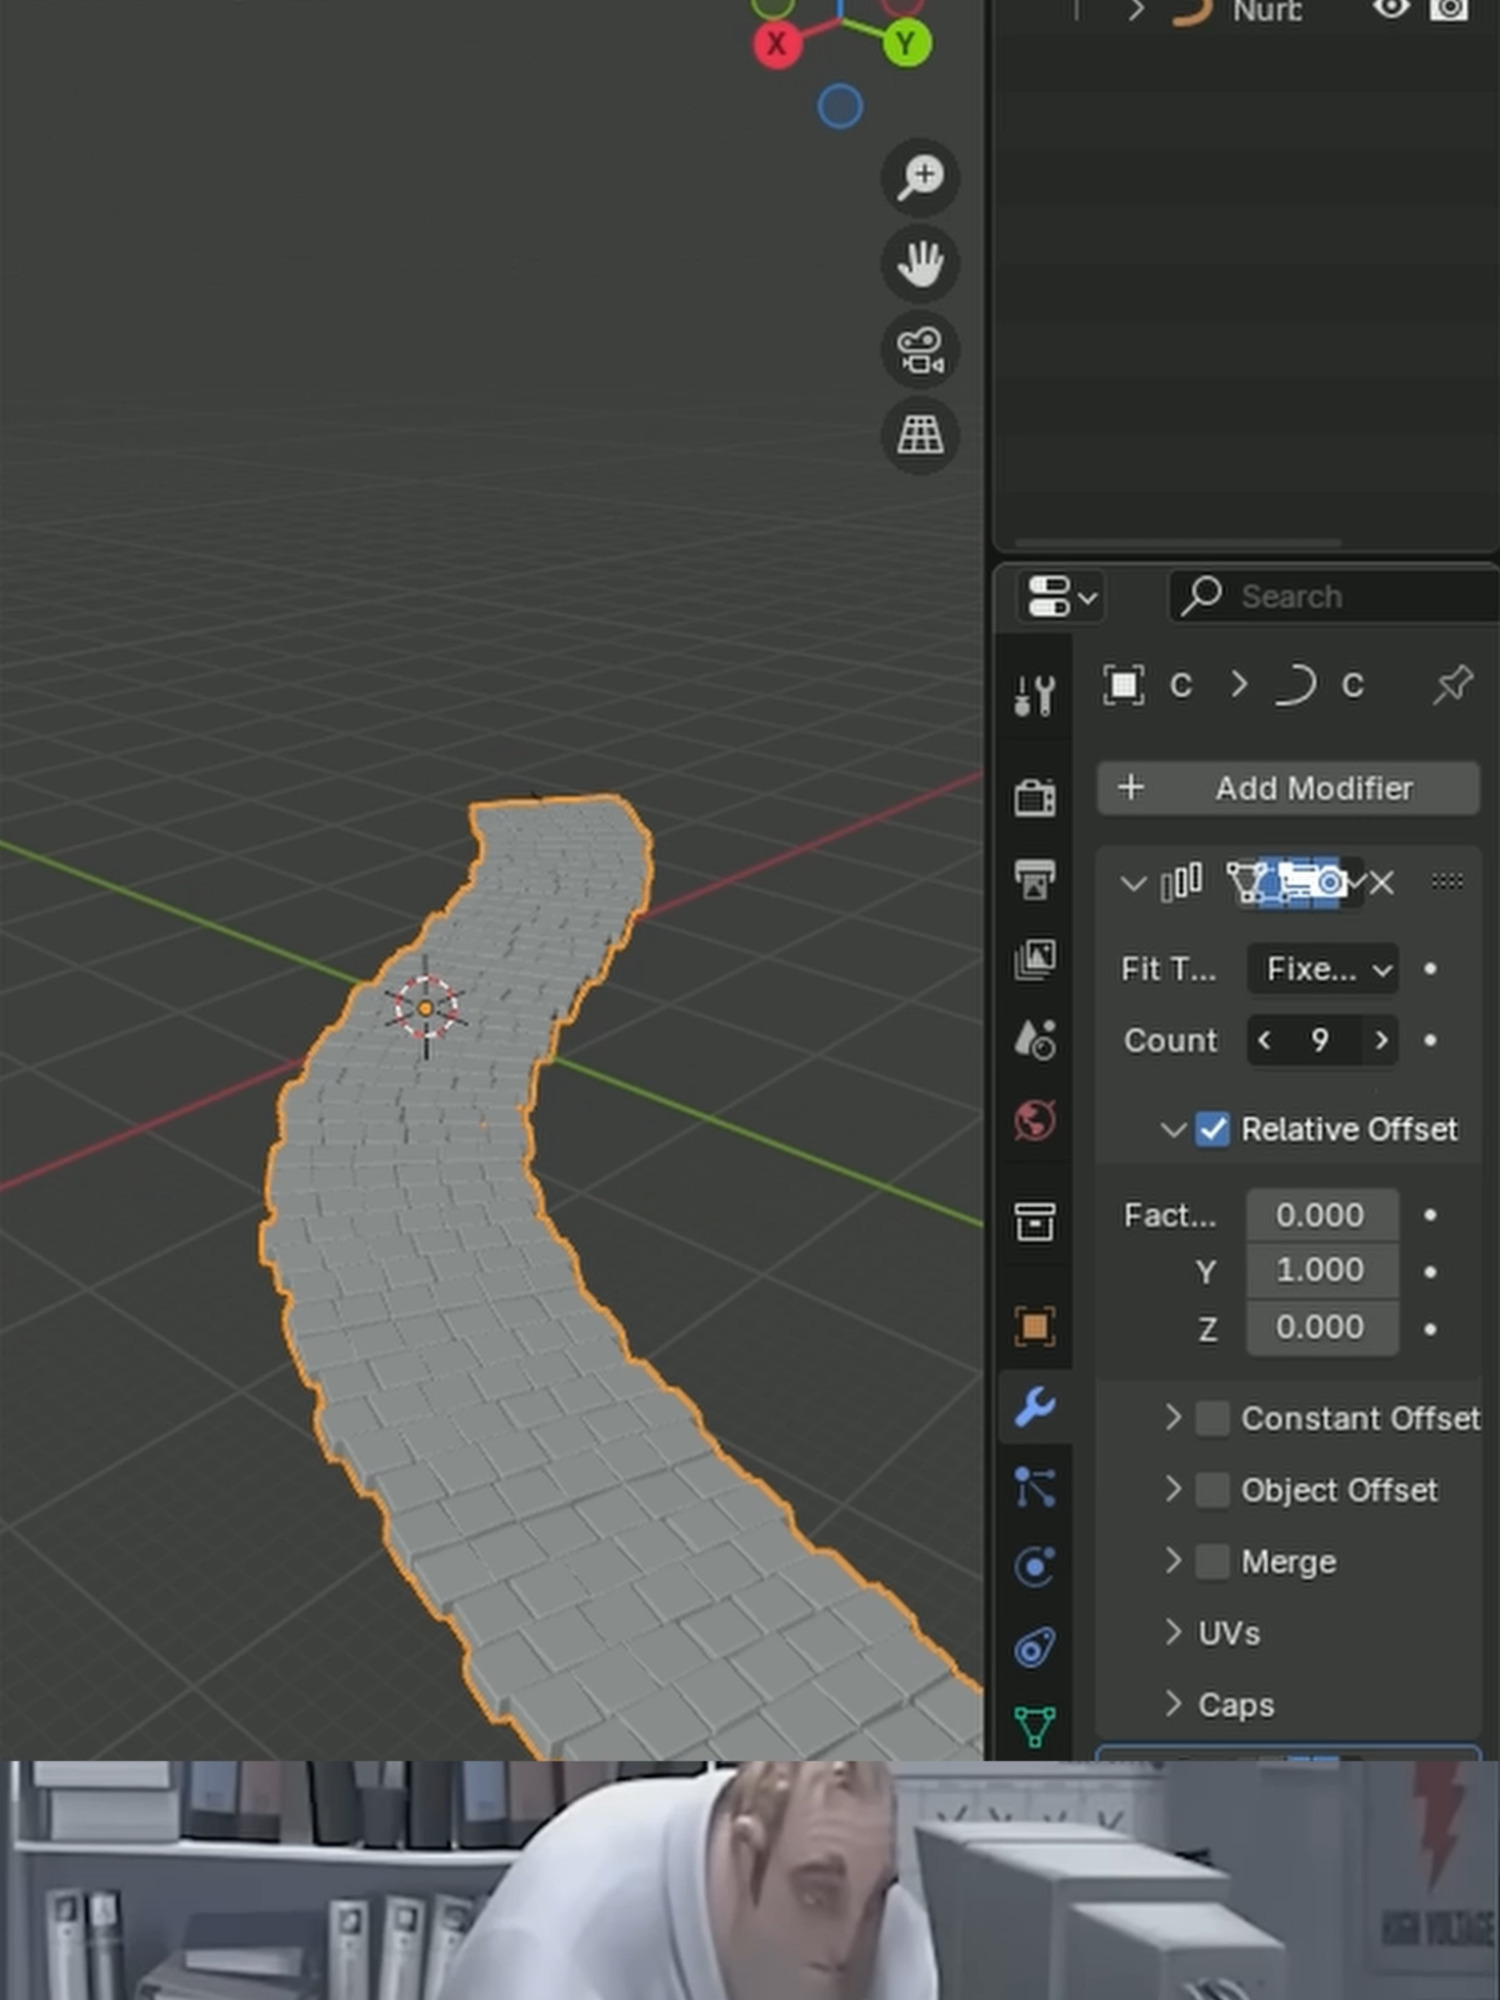Grab the modifier drag handle dots

(x=1447, y=881)
